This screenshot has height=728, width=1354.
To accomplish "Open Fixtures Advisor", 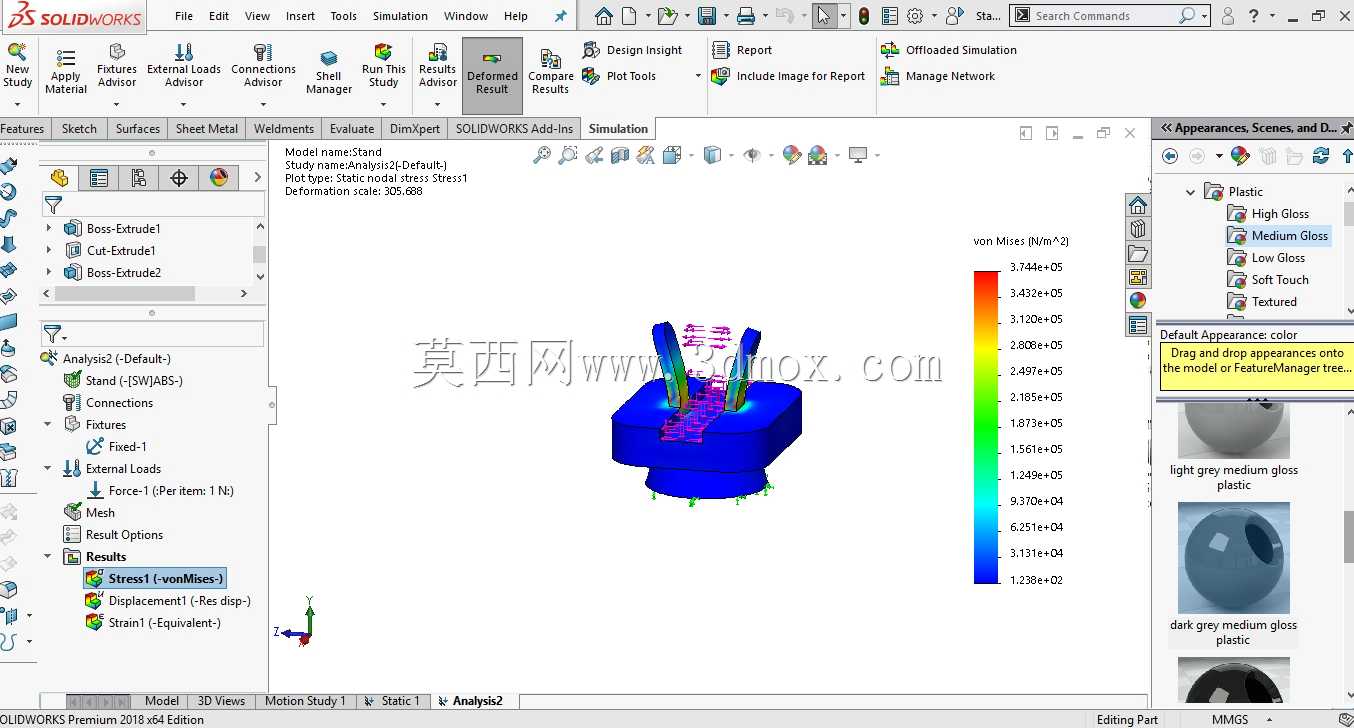I will 117,66.
